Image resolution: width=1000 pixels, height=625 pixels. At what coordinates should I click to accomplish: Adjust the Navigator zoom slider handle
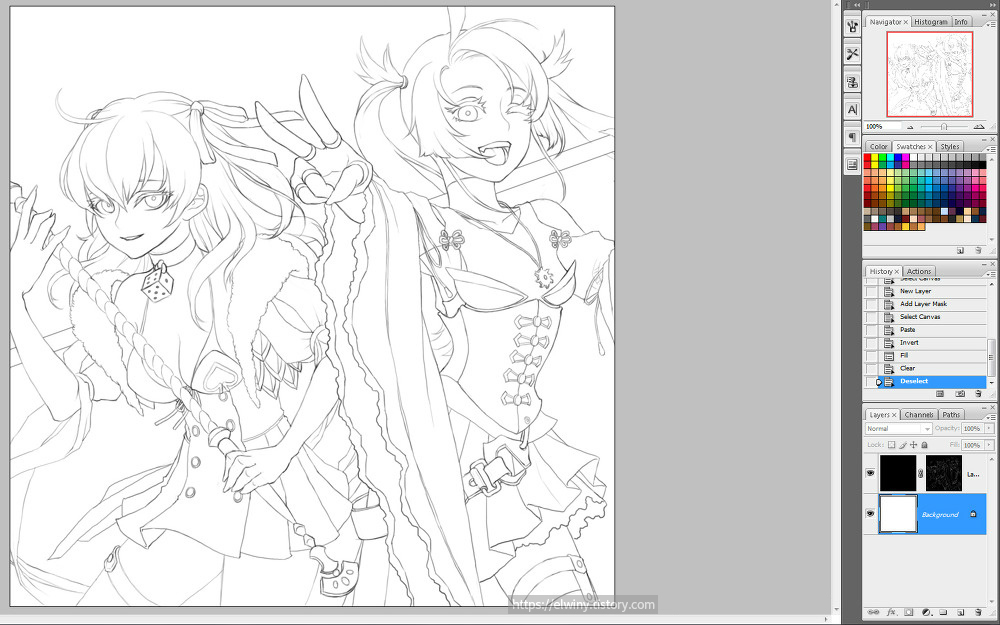(943, 127)
